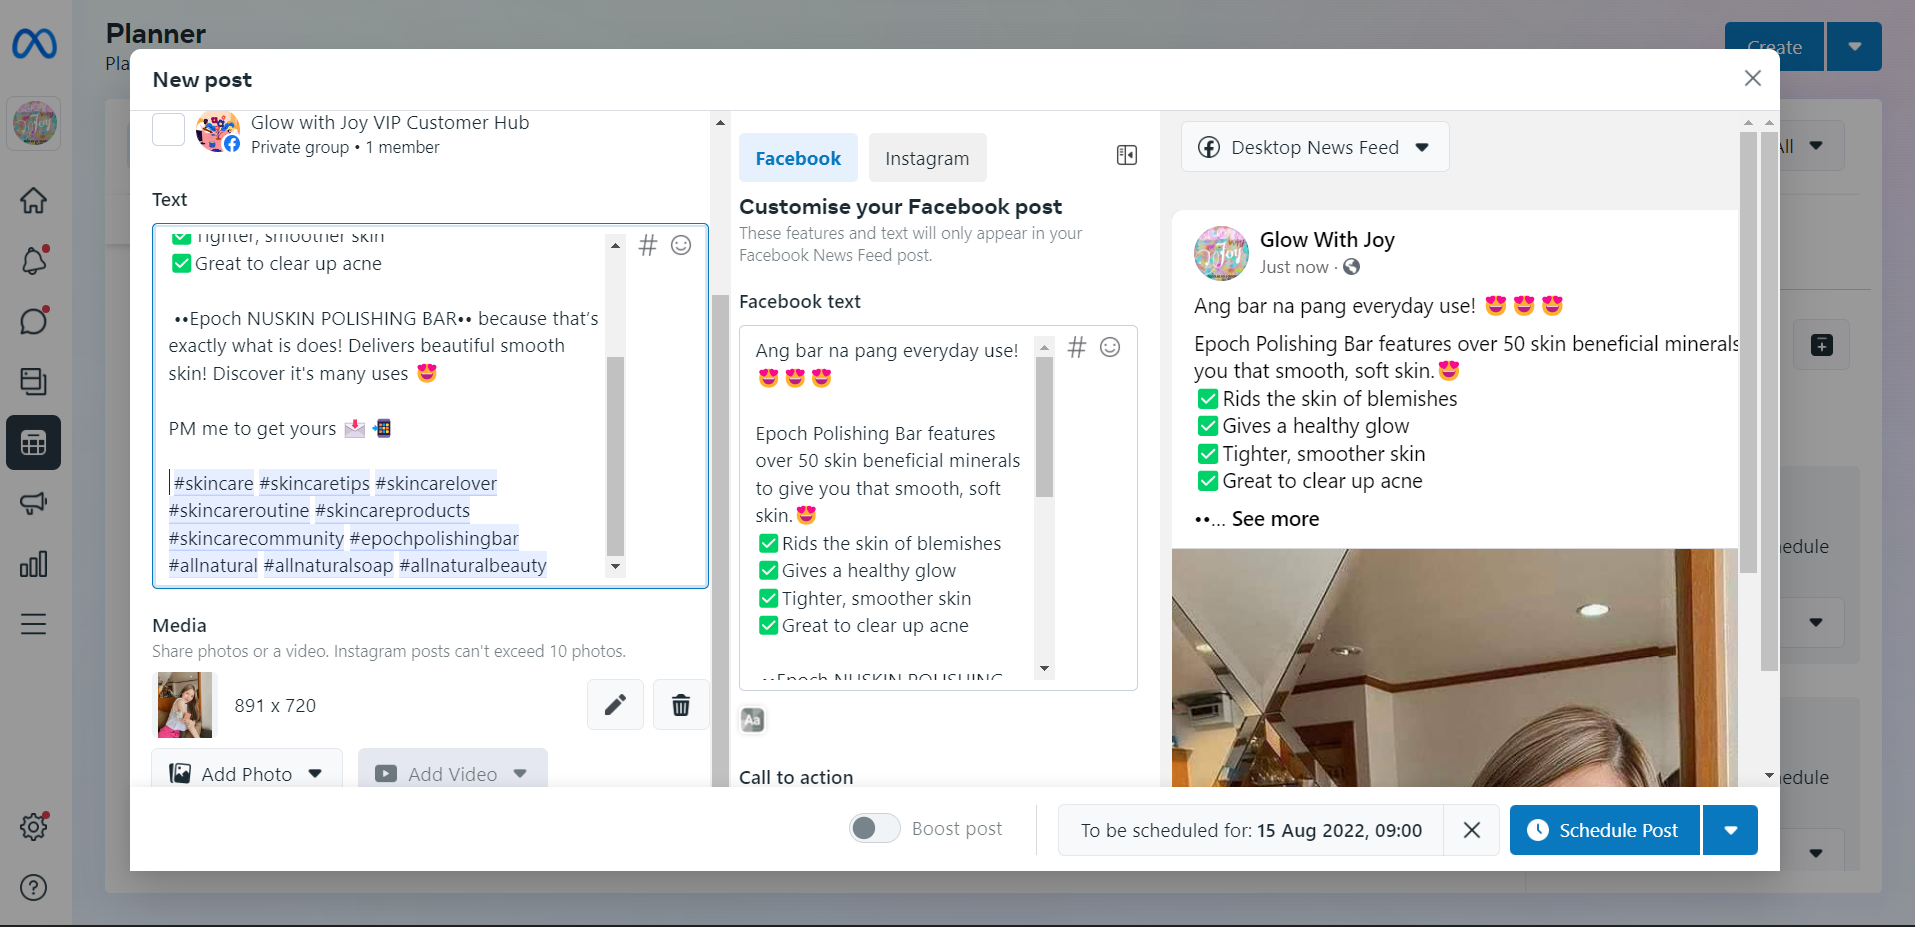Insert hashtag in Facebook text field
The image size is (1915, 927).
click(1077, 347)
